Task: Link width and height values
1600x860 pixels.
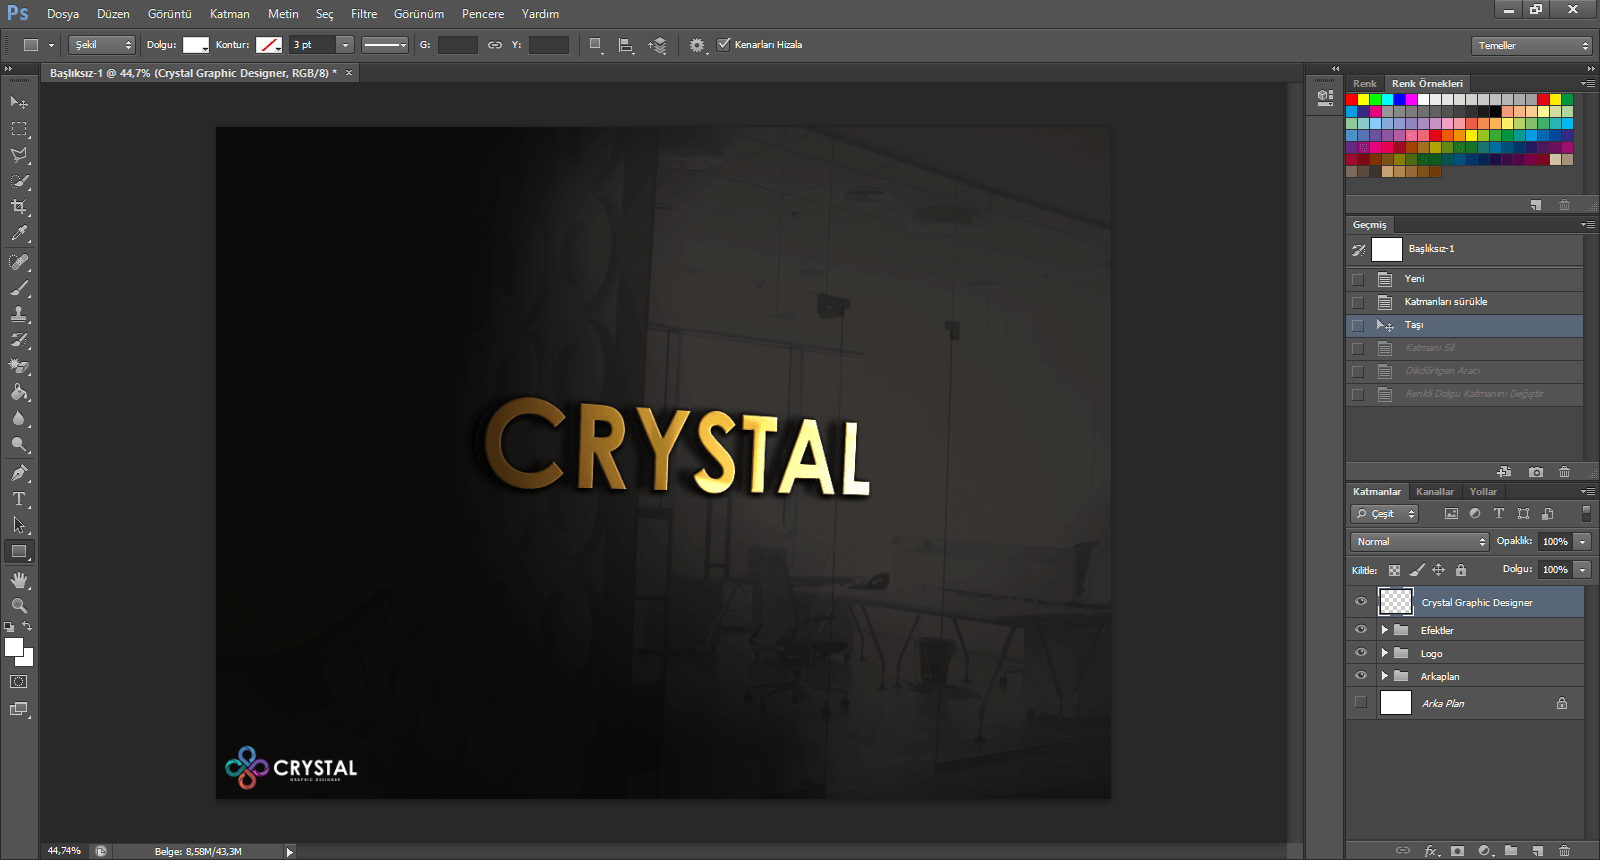Action: [495, 45]
